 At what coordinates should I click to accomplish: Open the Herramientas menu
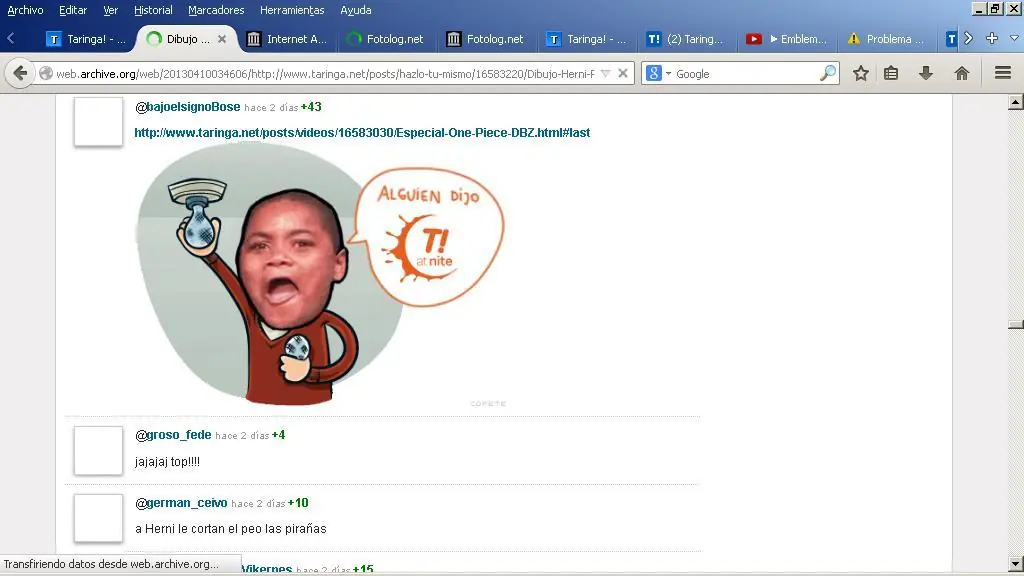(292, 10)
